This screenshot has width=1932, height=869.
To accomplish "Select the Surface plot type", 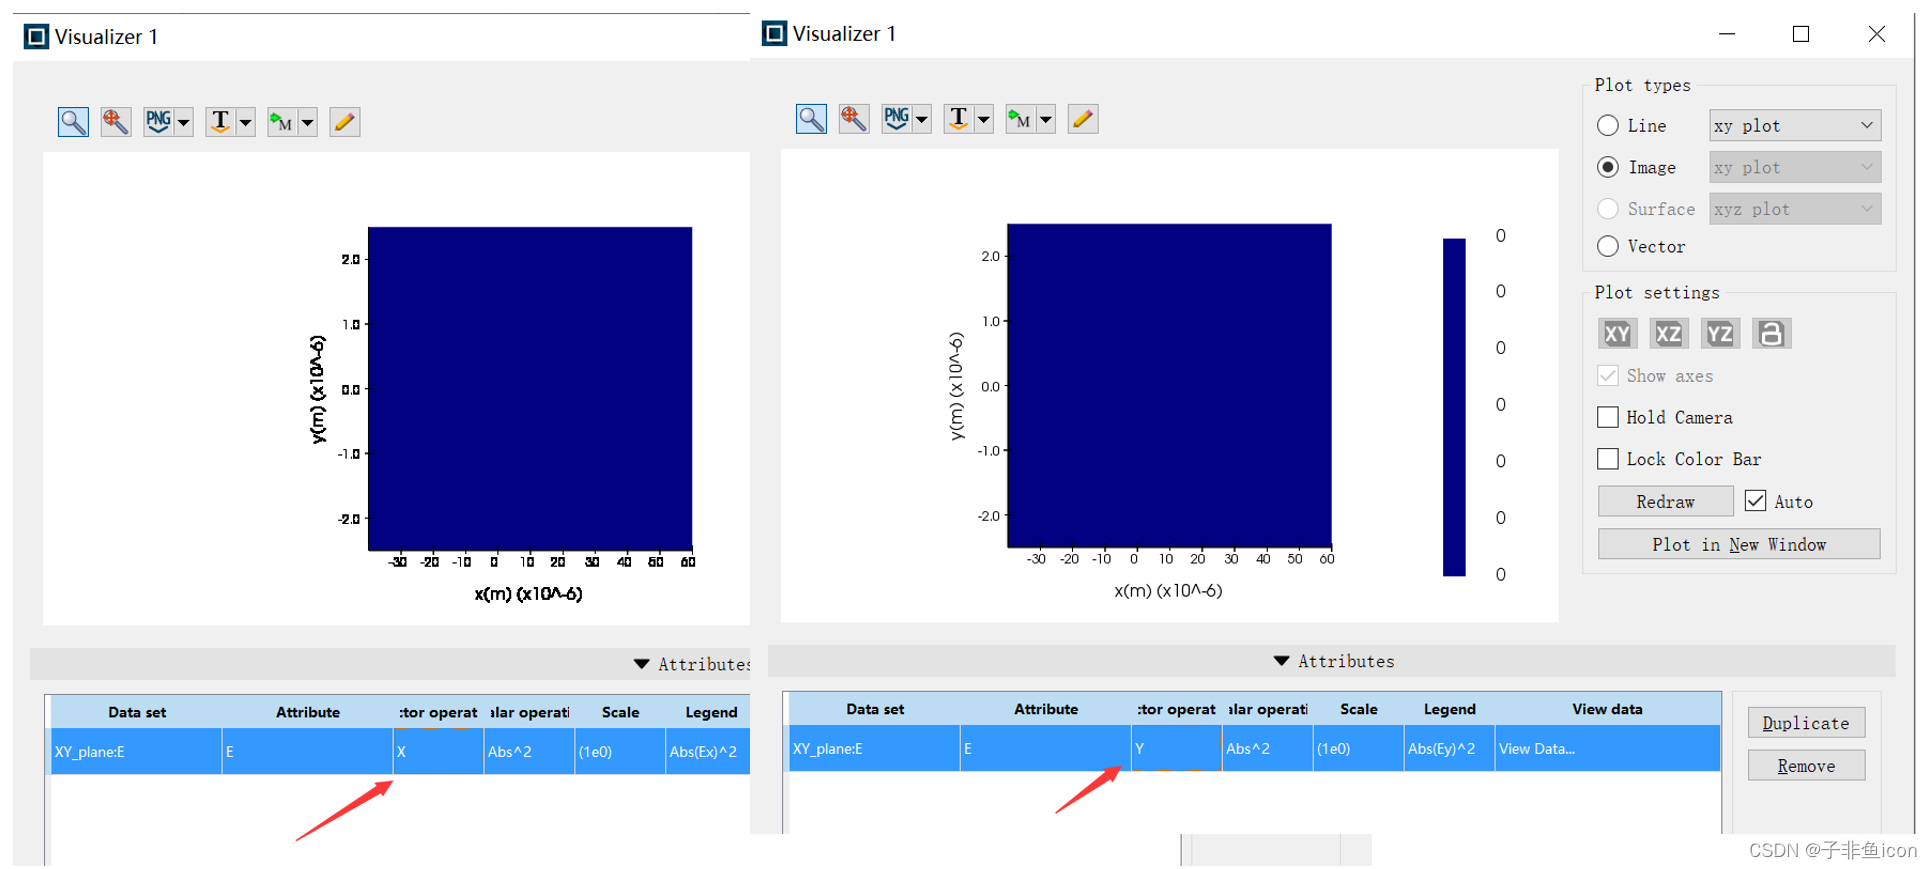I will click(1608, 209).
